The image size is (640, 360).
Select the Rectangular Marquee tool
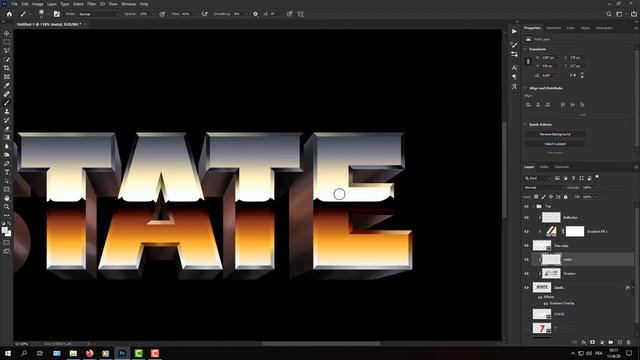7,42
